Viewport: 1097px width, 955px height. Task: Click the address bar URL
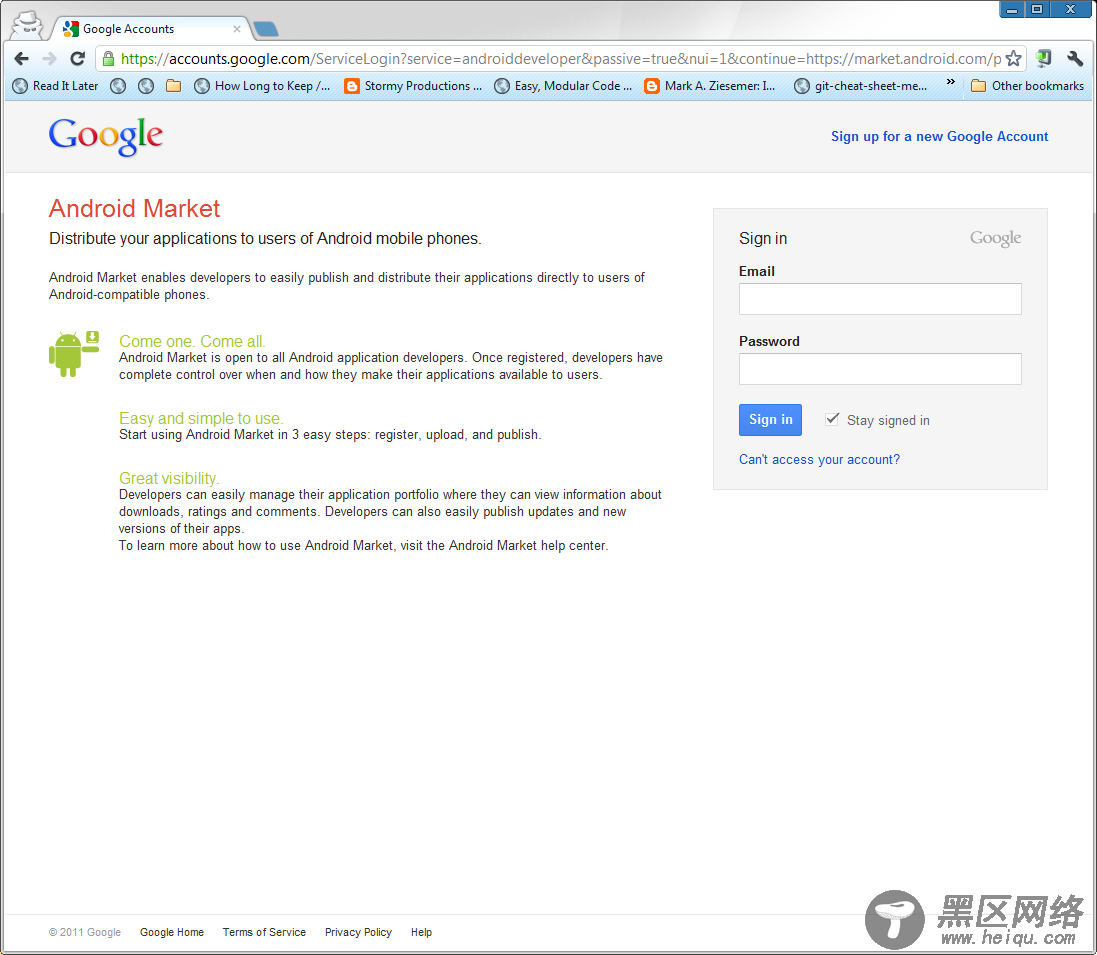click(x=560, y=59)
